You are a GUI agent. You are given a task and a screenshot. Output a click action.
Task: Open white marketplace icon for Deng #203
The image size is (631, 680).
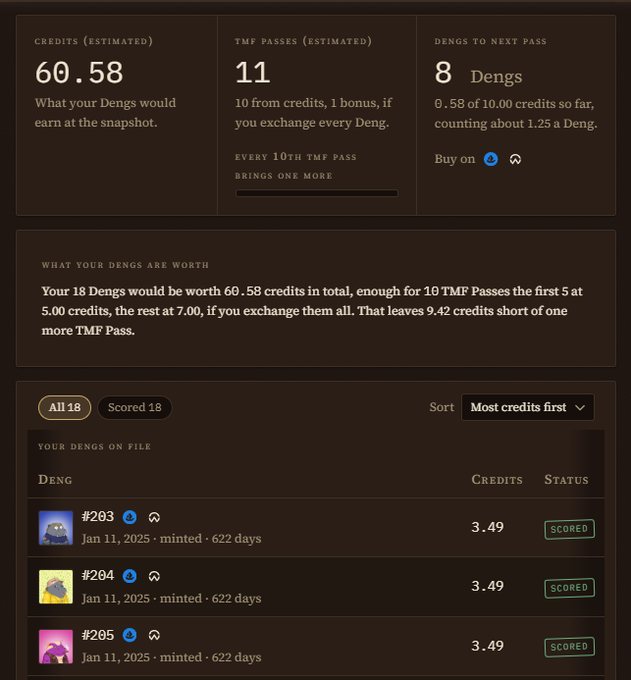154,517
